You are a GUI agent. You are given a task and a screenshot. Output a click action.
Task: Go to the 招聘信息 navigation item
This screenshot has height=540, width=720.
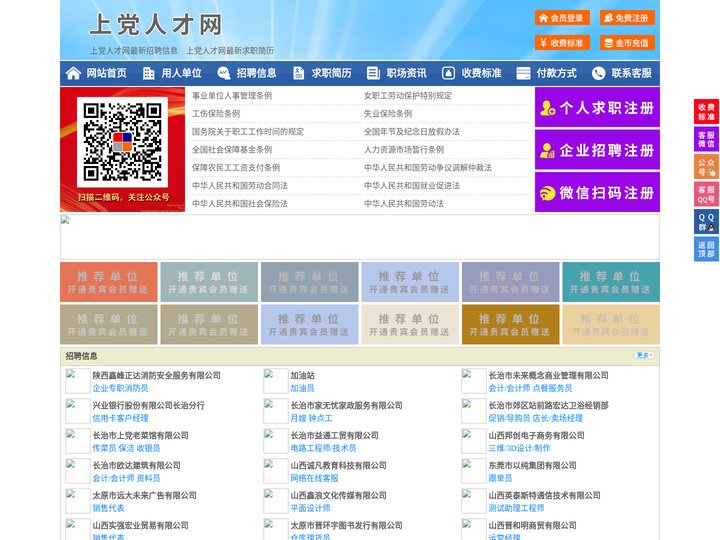256,73
